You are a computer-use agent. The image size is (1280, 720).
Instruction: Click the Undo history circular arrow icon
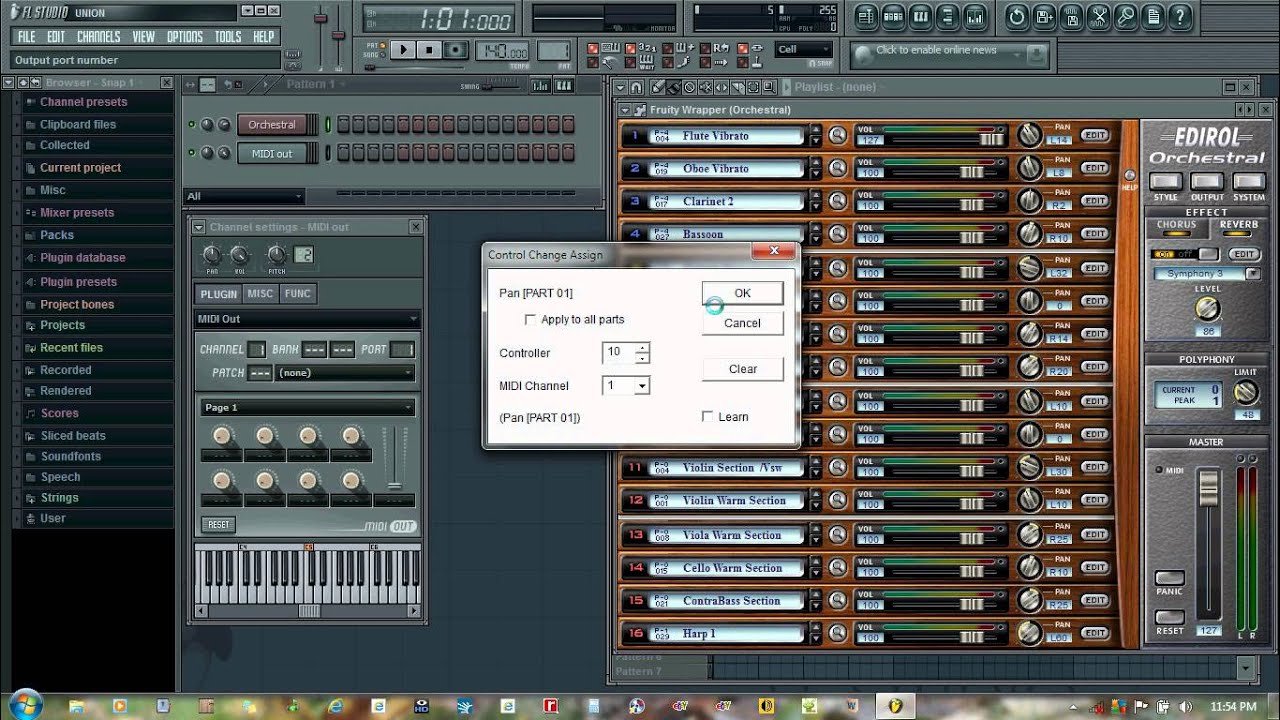[x=1017, y=16]
